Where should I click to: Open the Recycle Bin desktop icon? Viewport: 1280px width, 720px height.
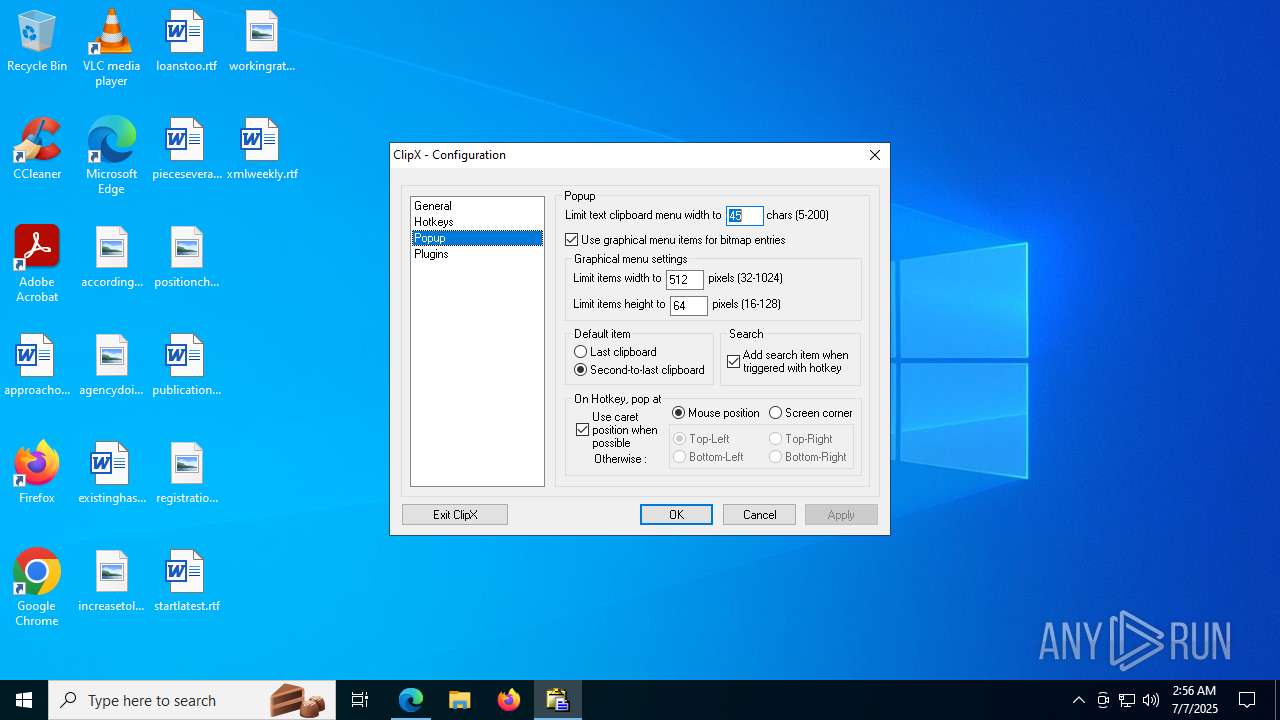tap(37, 42)
